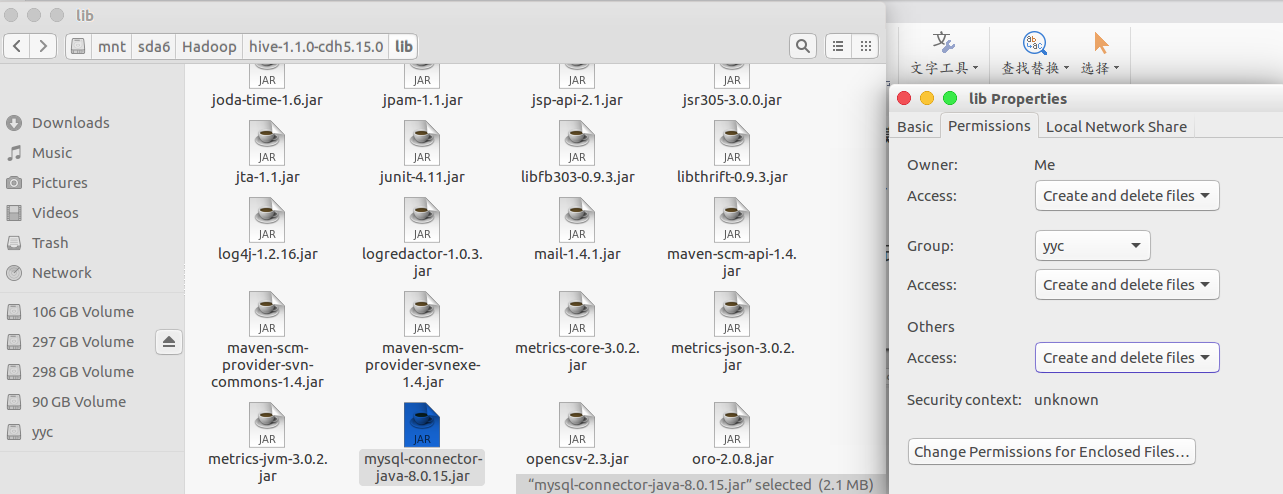1283x494 pixels.
Task: Go forward with the right arrow button
Action: [43, 46]
